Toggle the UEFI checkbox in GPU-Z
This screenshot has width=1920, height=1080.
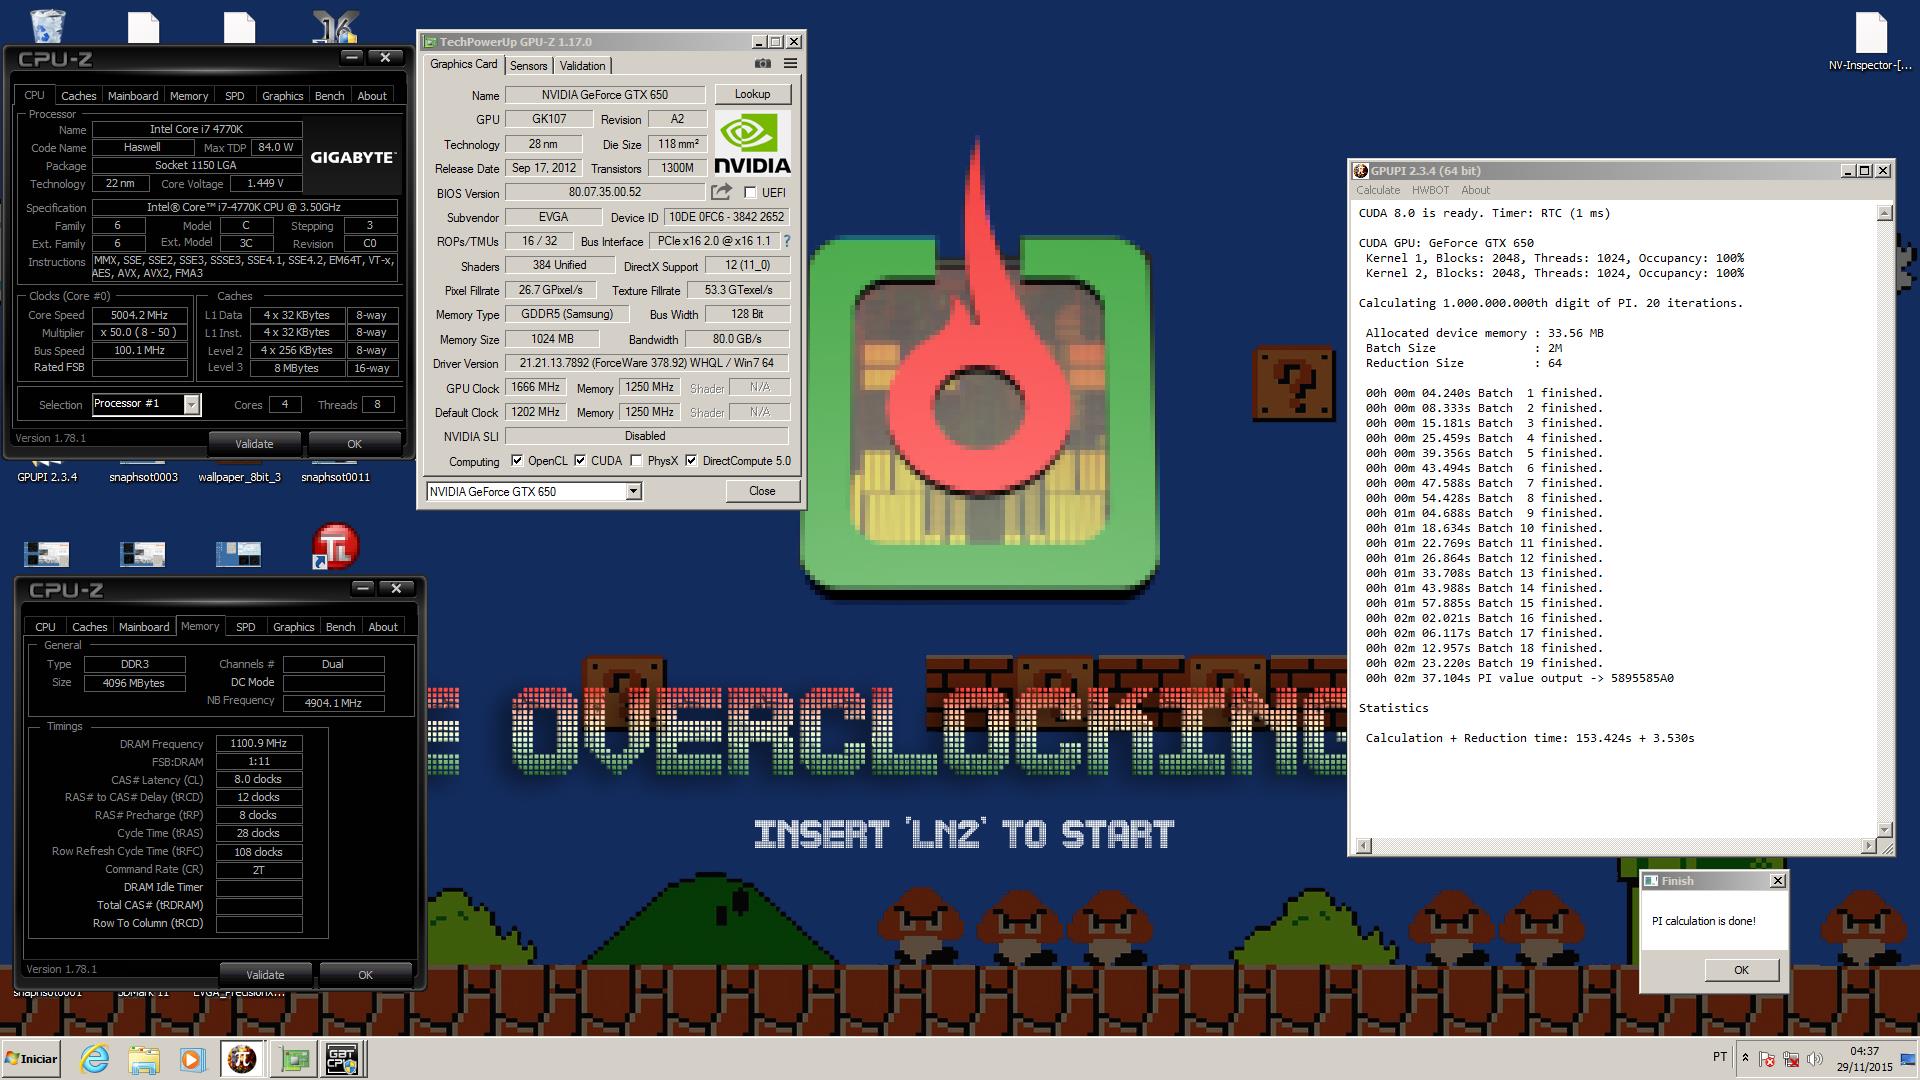click(750, 192)
